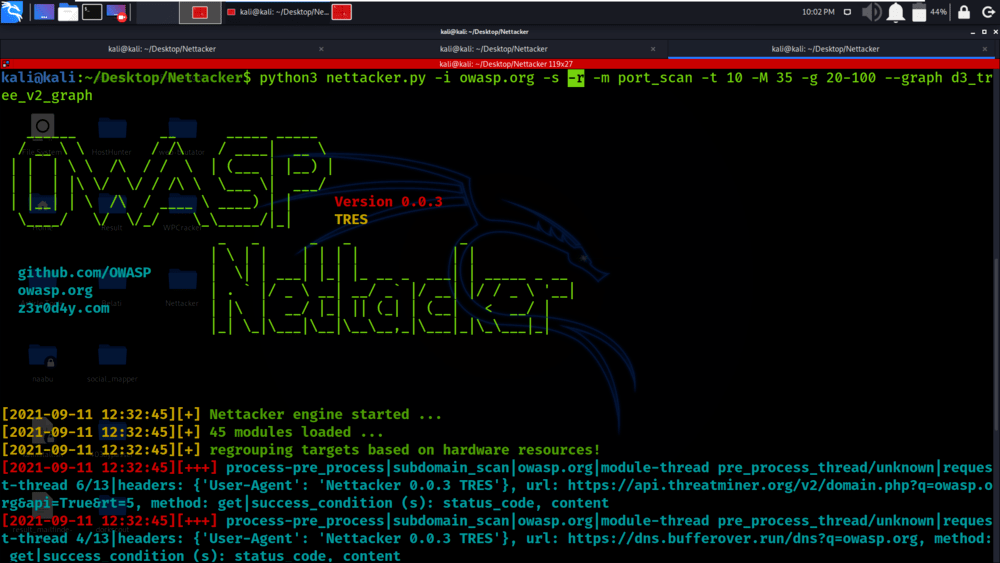The width and height of the screenshot is (1000, 563).
Task: Click the red pane title 119x27 bar
Action: 506,64
